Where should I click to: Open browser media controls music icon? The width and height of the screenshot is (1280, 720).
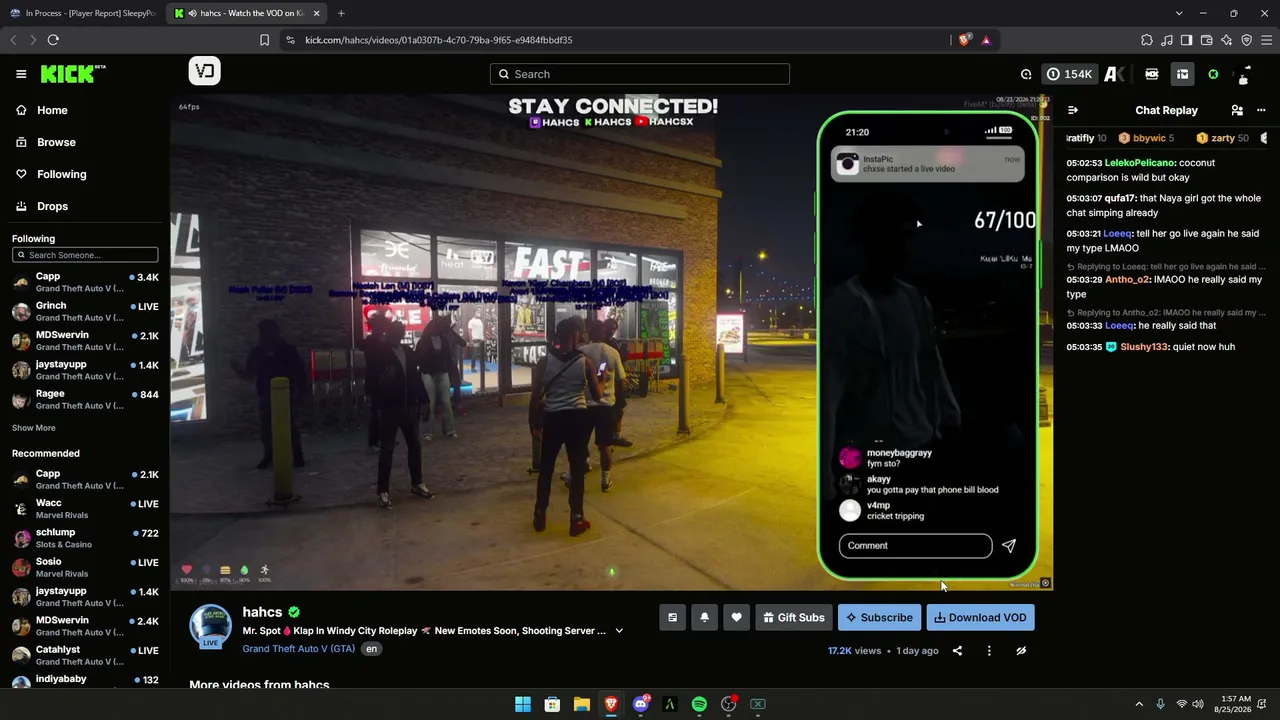1166,40
